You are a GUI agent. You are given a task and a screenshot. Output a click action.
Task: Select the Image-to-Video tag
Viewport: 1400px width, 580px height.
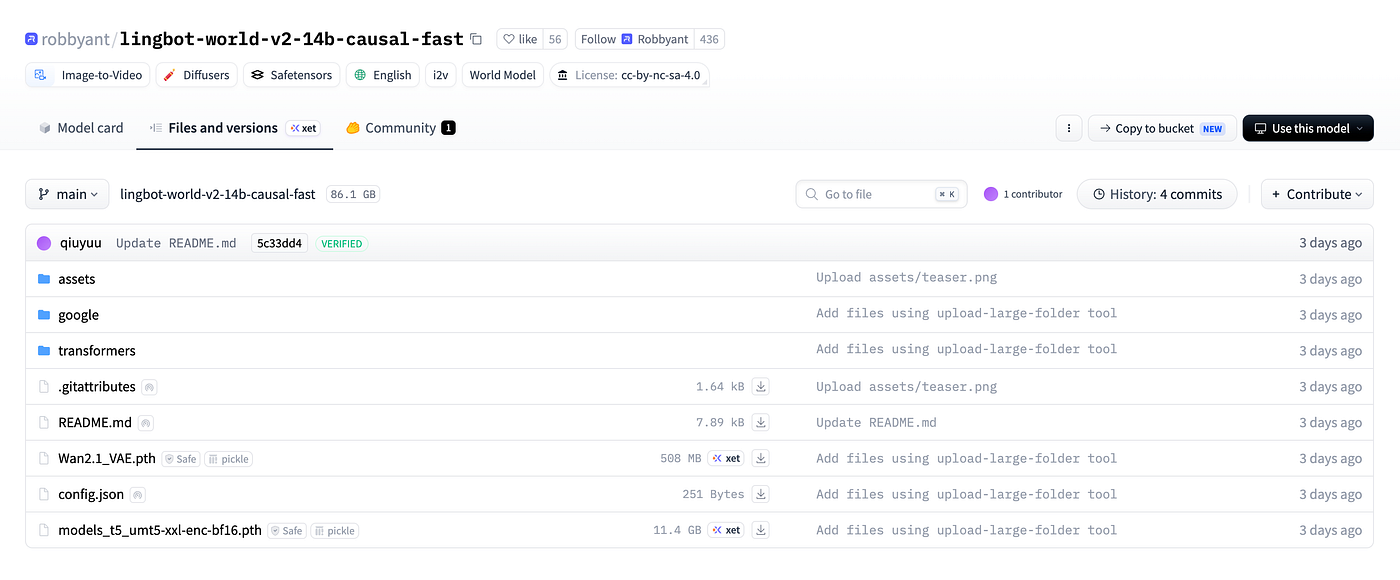coord(88,75)
